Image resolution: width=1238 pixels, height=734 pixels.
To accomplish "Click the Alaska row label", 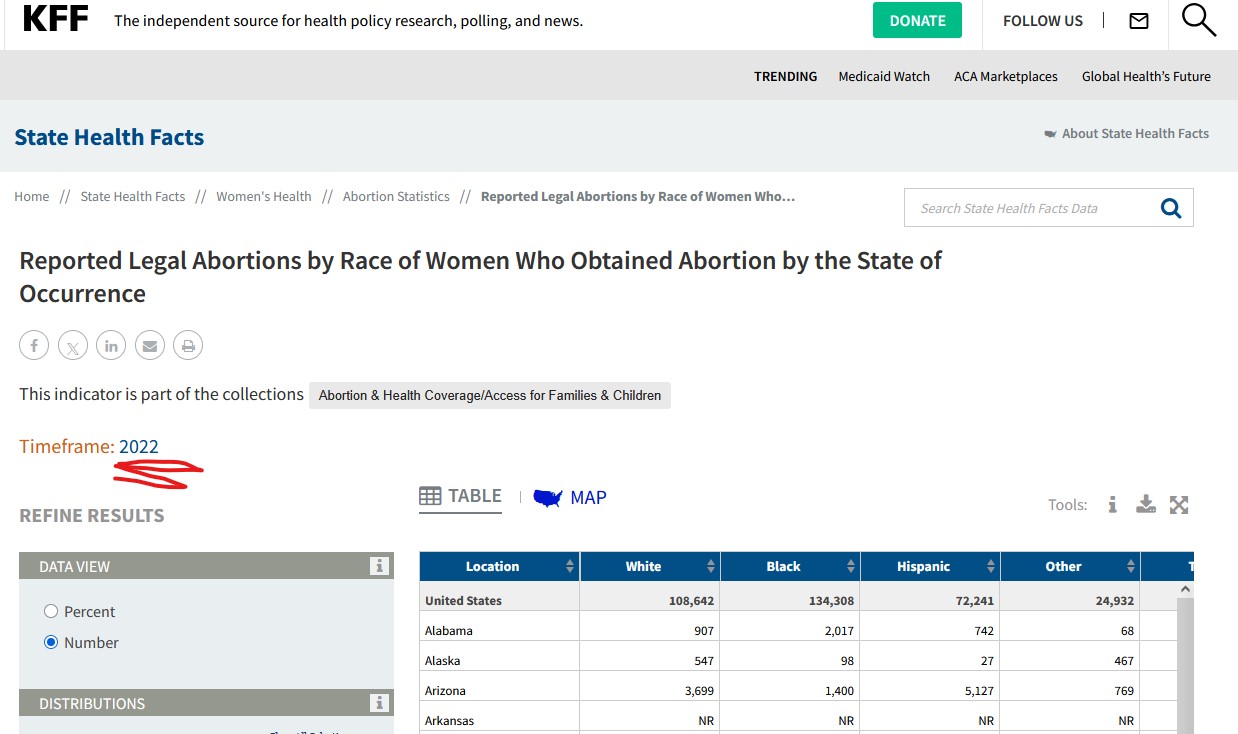I will 443,661.
